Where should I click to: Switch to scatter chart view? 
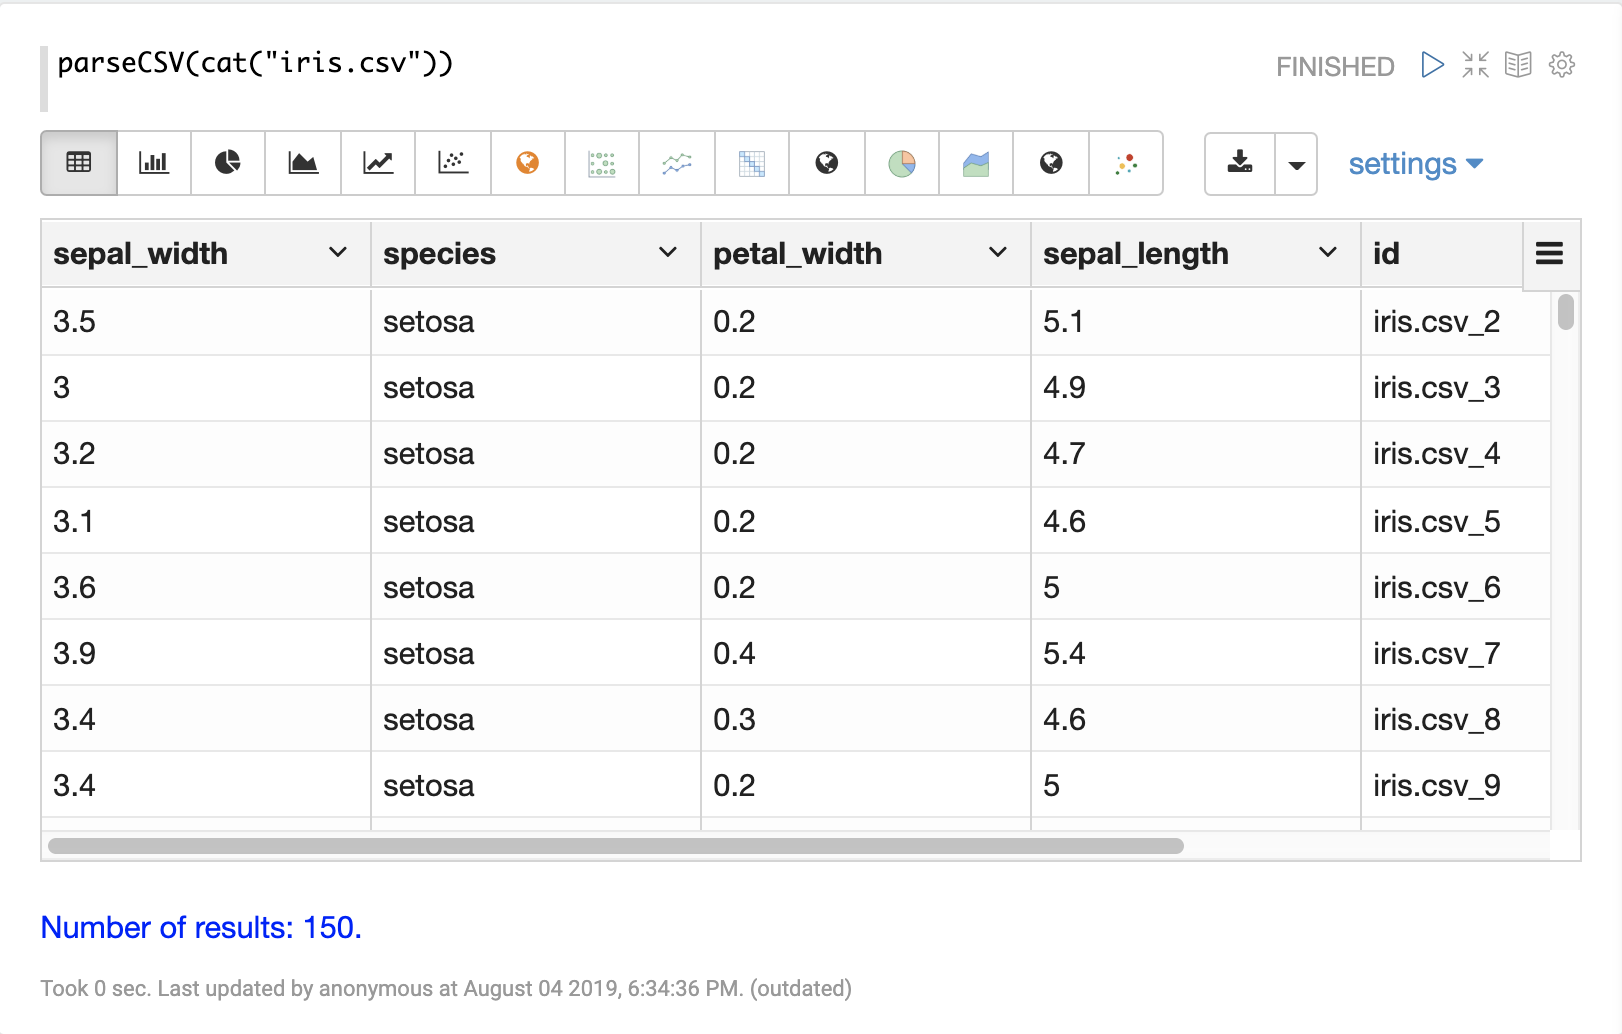(453, 163)
